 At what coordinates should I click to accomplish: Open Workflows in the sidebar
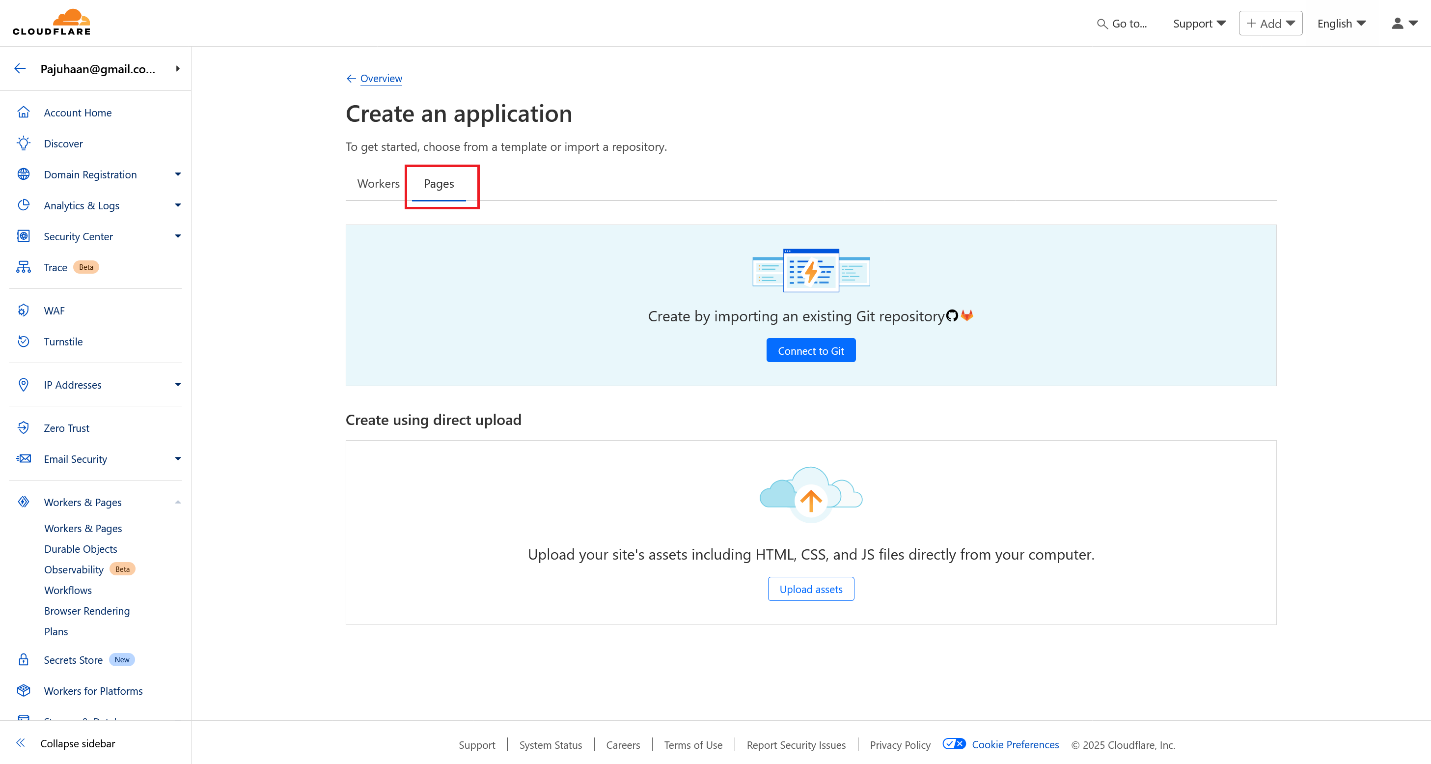point(69,591)
